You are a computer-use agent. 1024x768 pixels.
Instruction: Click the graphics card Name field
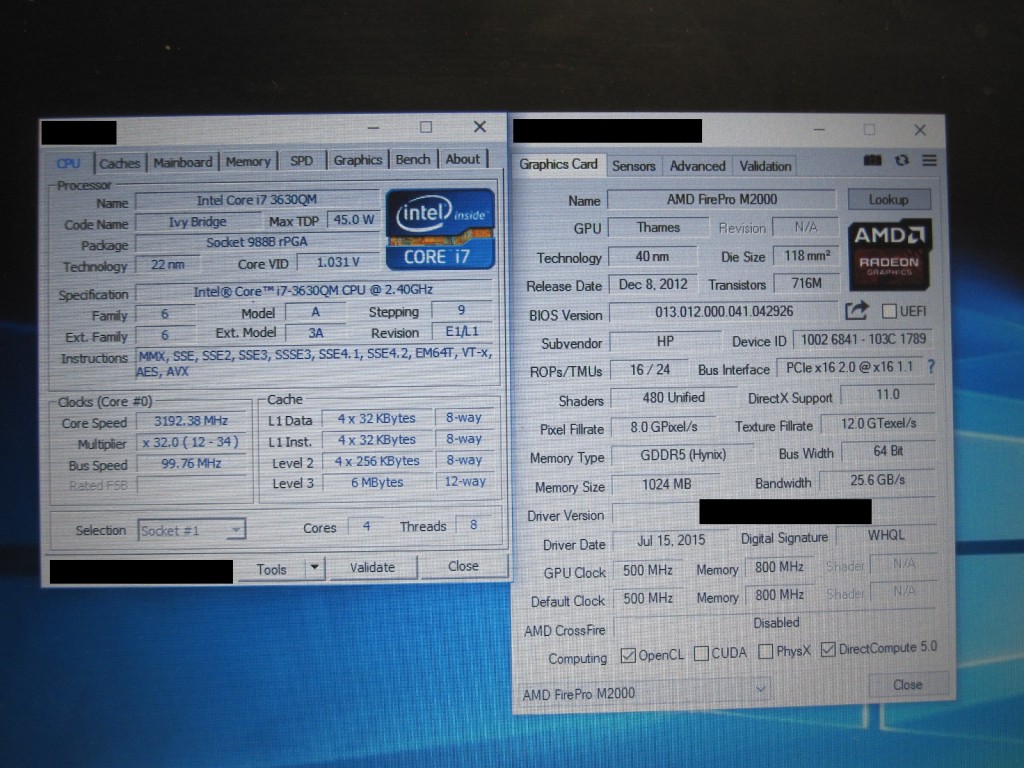tap(722, 199)
